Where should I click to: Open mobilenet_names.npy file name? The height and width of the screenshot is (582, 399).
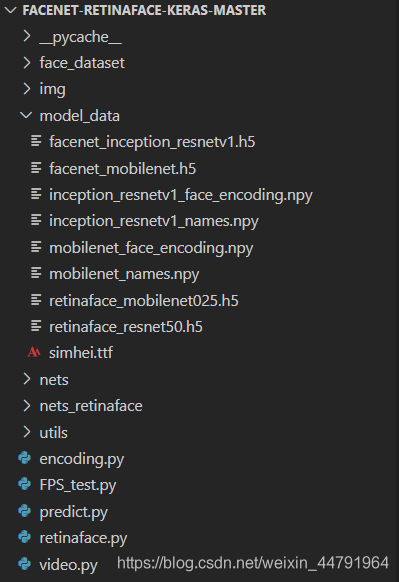pyautogui.click(x=124, y=275)
